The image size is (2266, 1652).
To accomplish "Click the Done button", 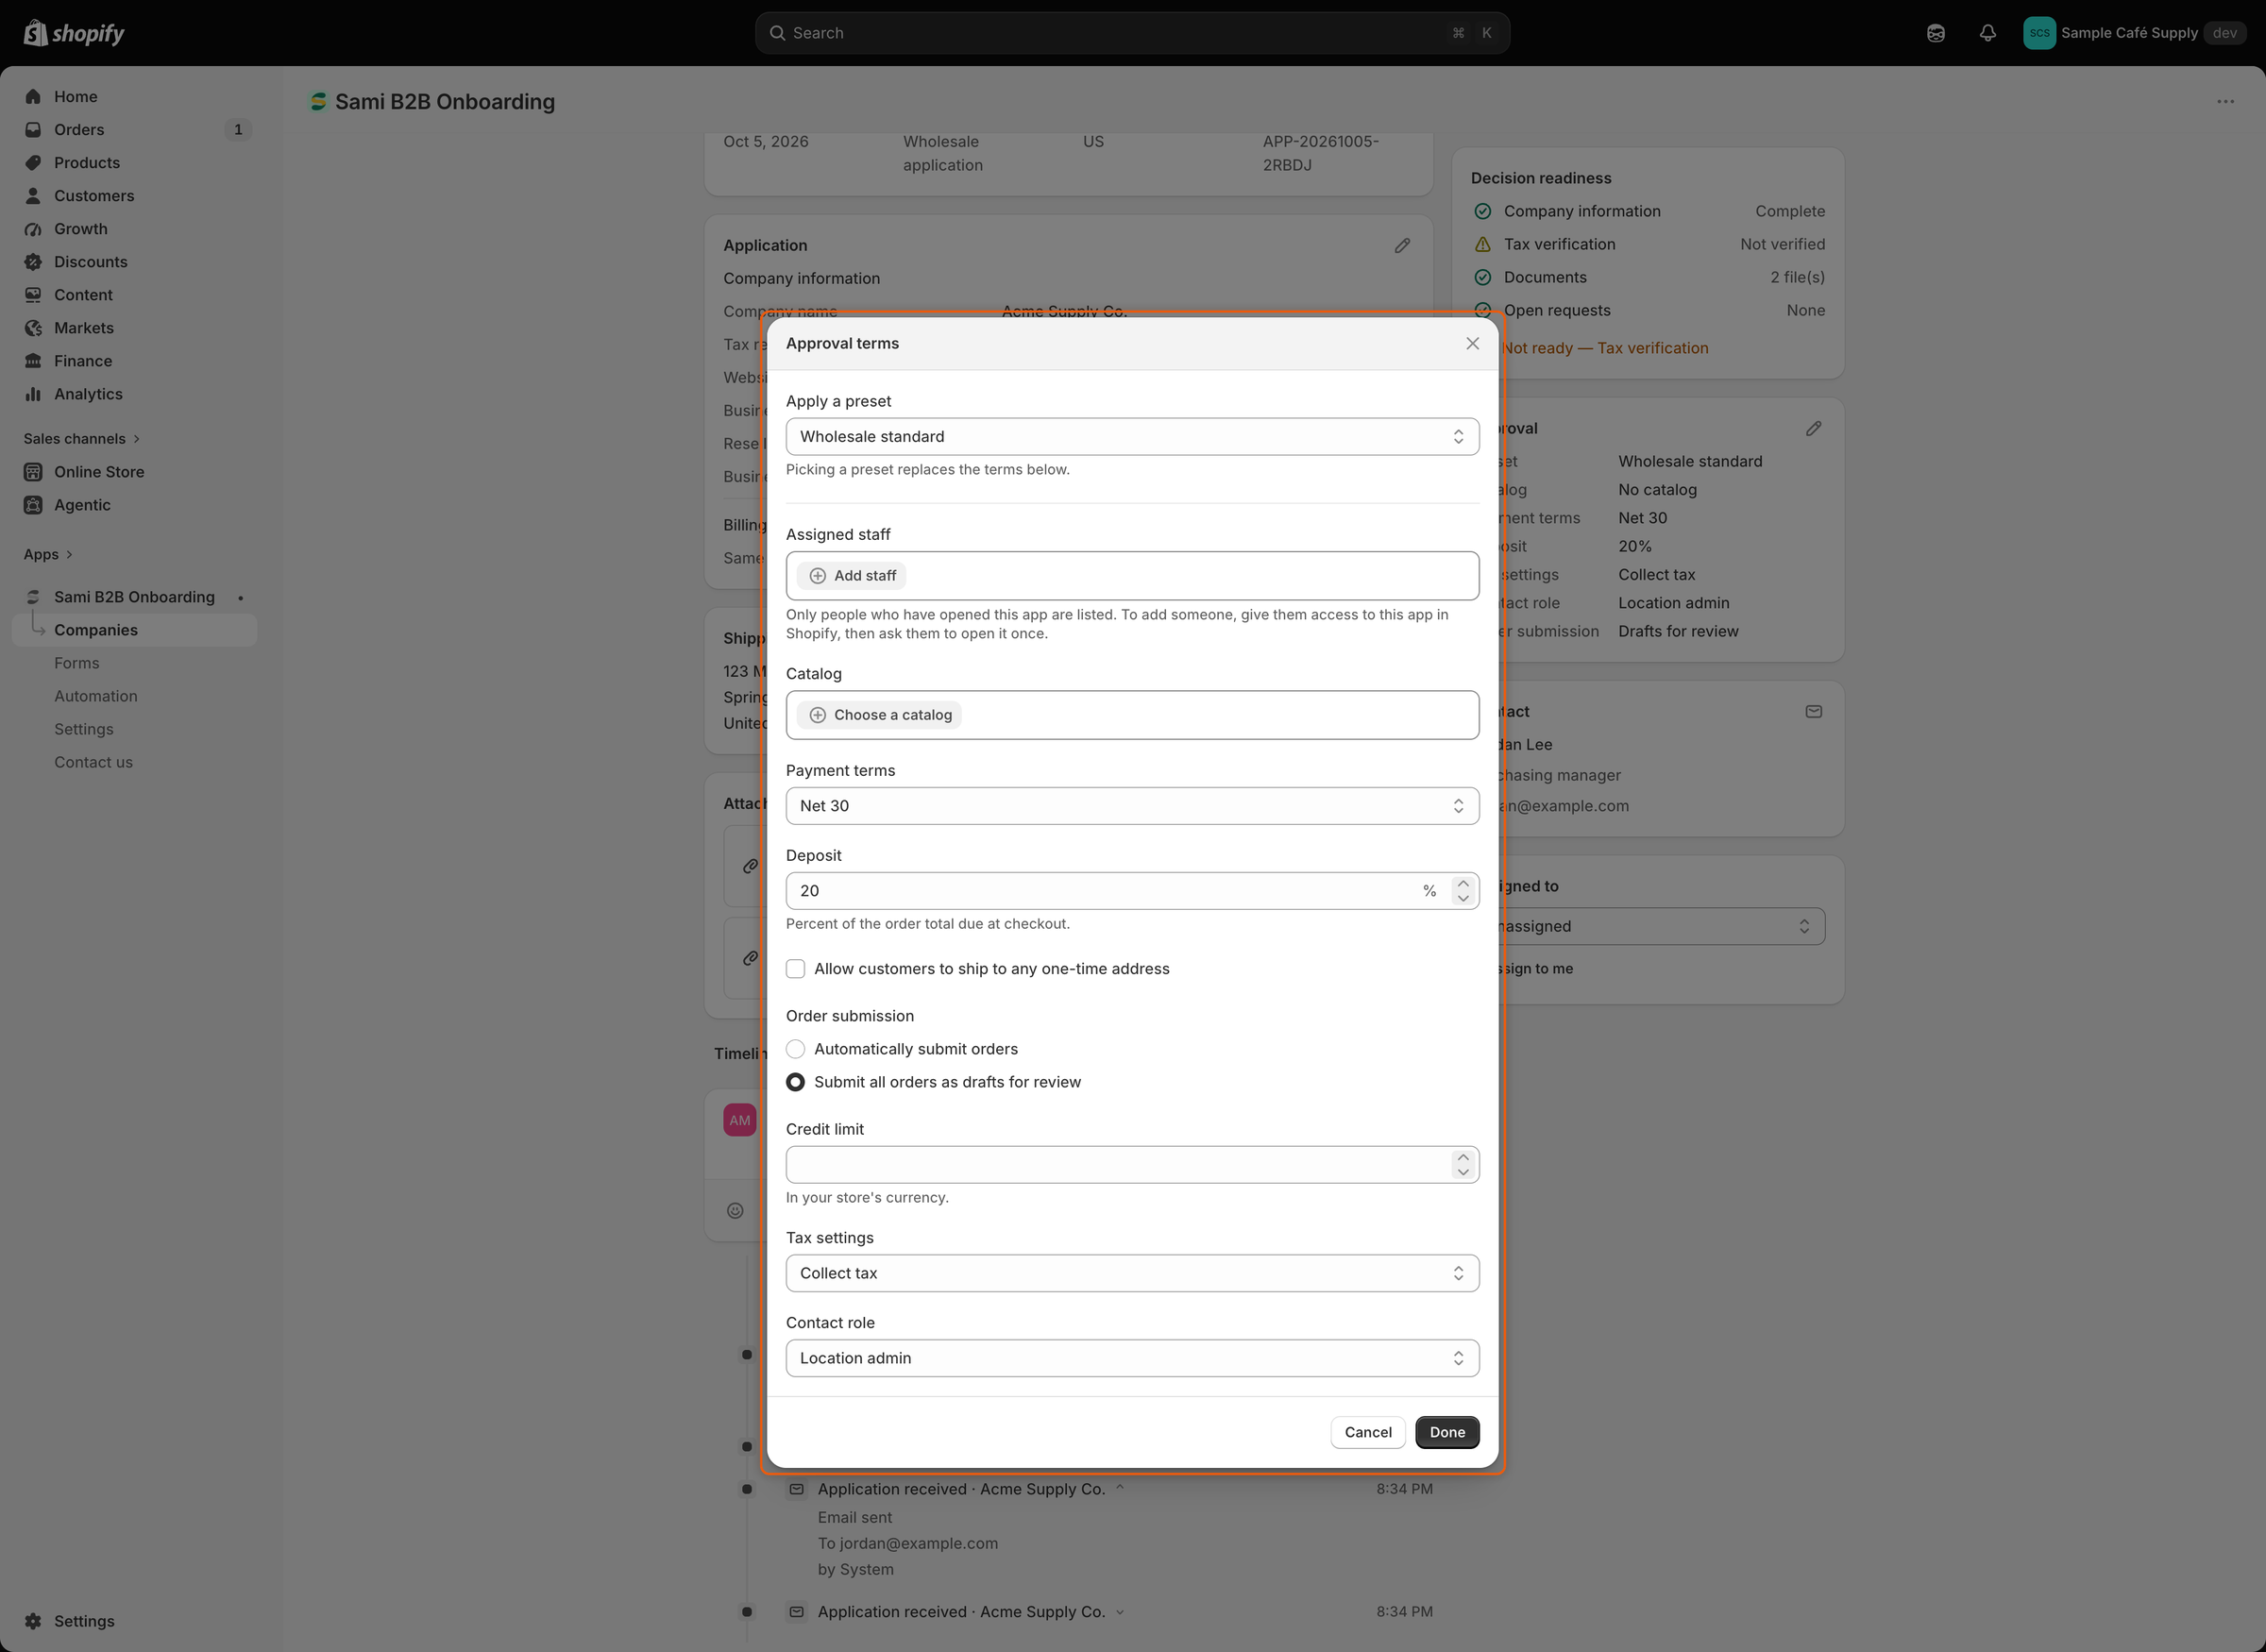I will click(1447, 1432).
